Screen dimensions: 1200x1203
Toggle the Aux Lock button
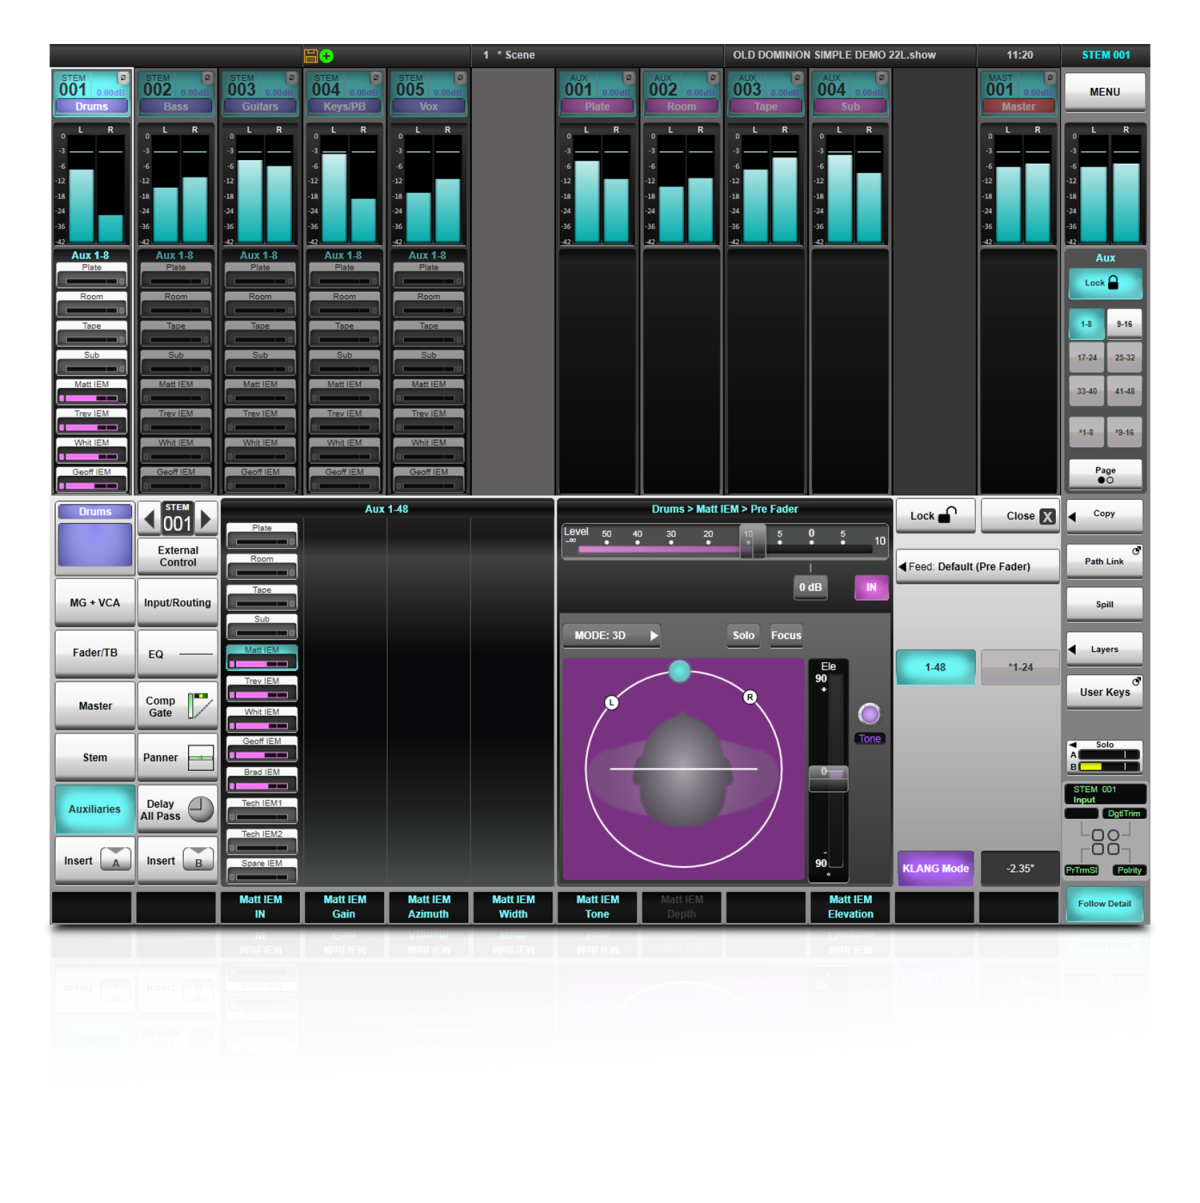pyautogui.click(x=1104, y=283)
